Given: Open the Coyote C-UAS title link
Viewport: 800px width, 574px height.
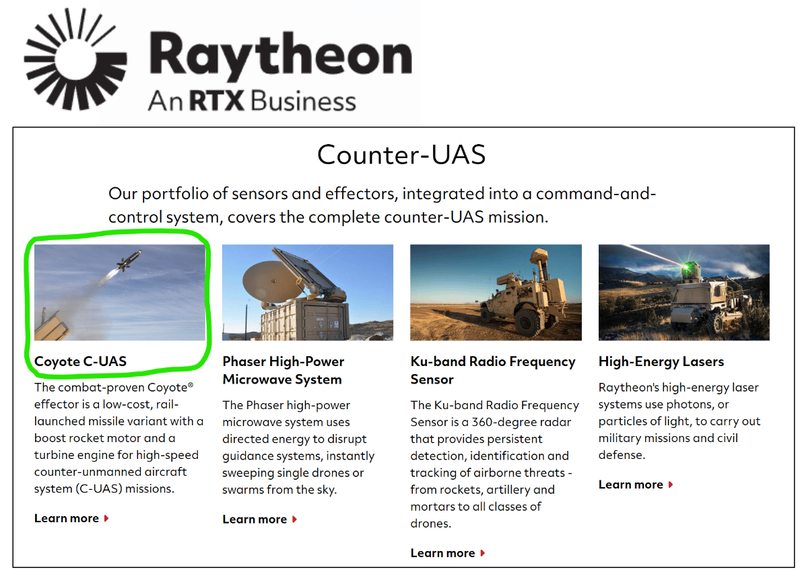Looking at the screenshot, I should point(80,361).
